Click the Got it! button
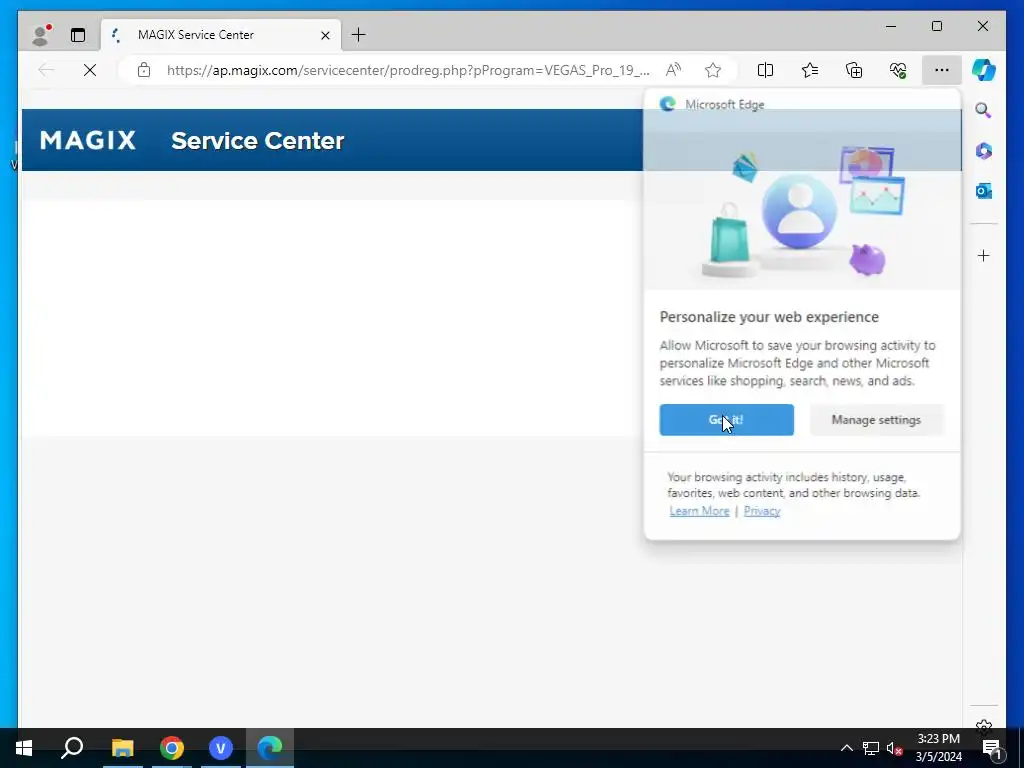The width and height of the screenshot is (1024, 768). tap(726, 420)
